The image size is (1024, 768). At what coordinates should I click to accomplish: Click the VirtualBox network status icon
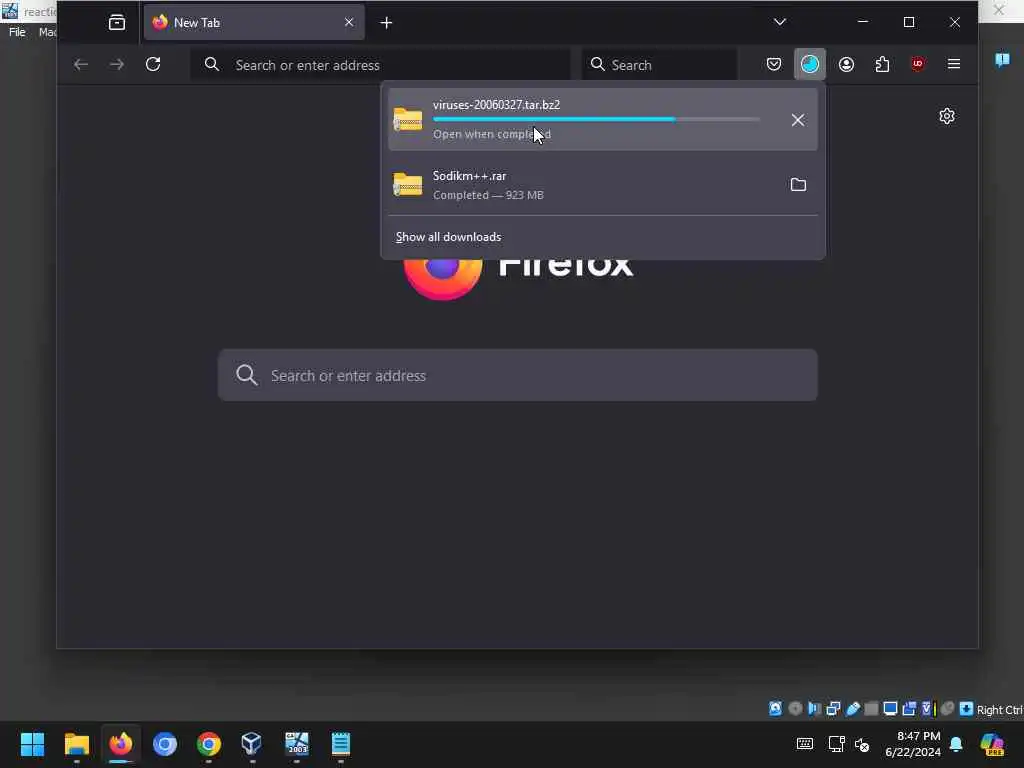833,709
